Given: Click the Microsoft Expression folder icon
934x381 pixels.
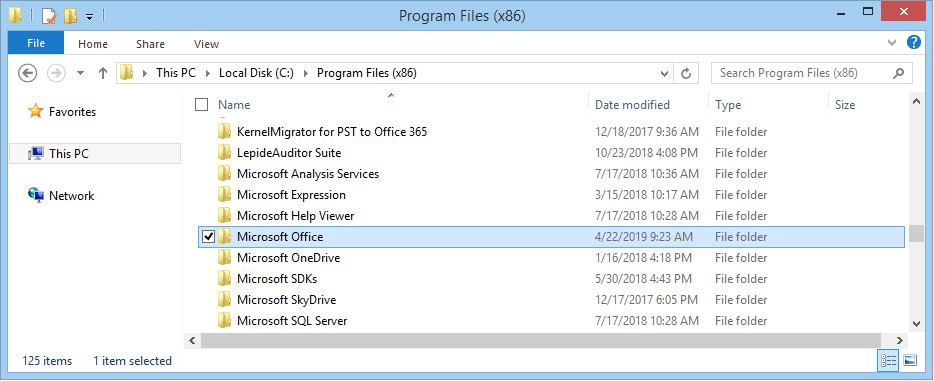Looking at the screenshot, I should tap(224, 195).
